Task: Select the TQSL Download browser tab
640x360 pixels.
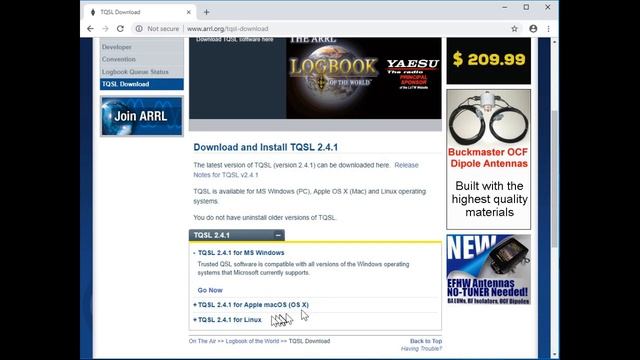Action: (140, 12)
